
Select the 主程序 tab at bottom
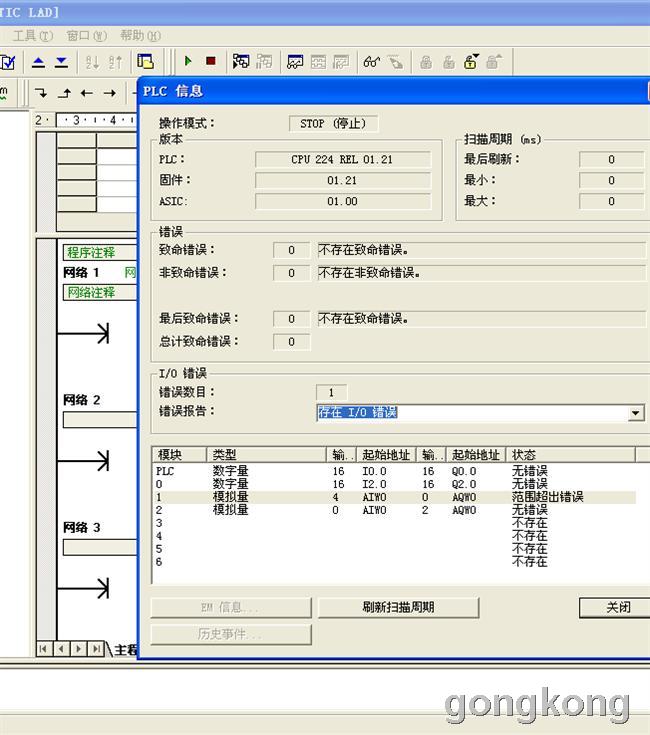coord(126,650)
